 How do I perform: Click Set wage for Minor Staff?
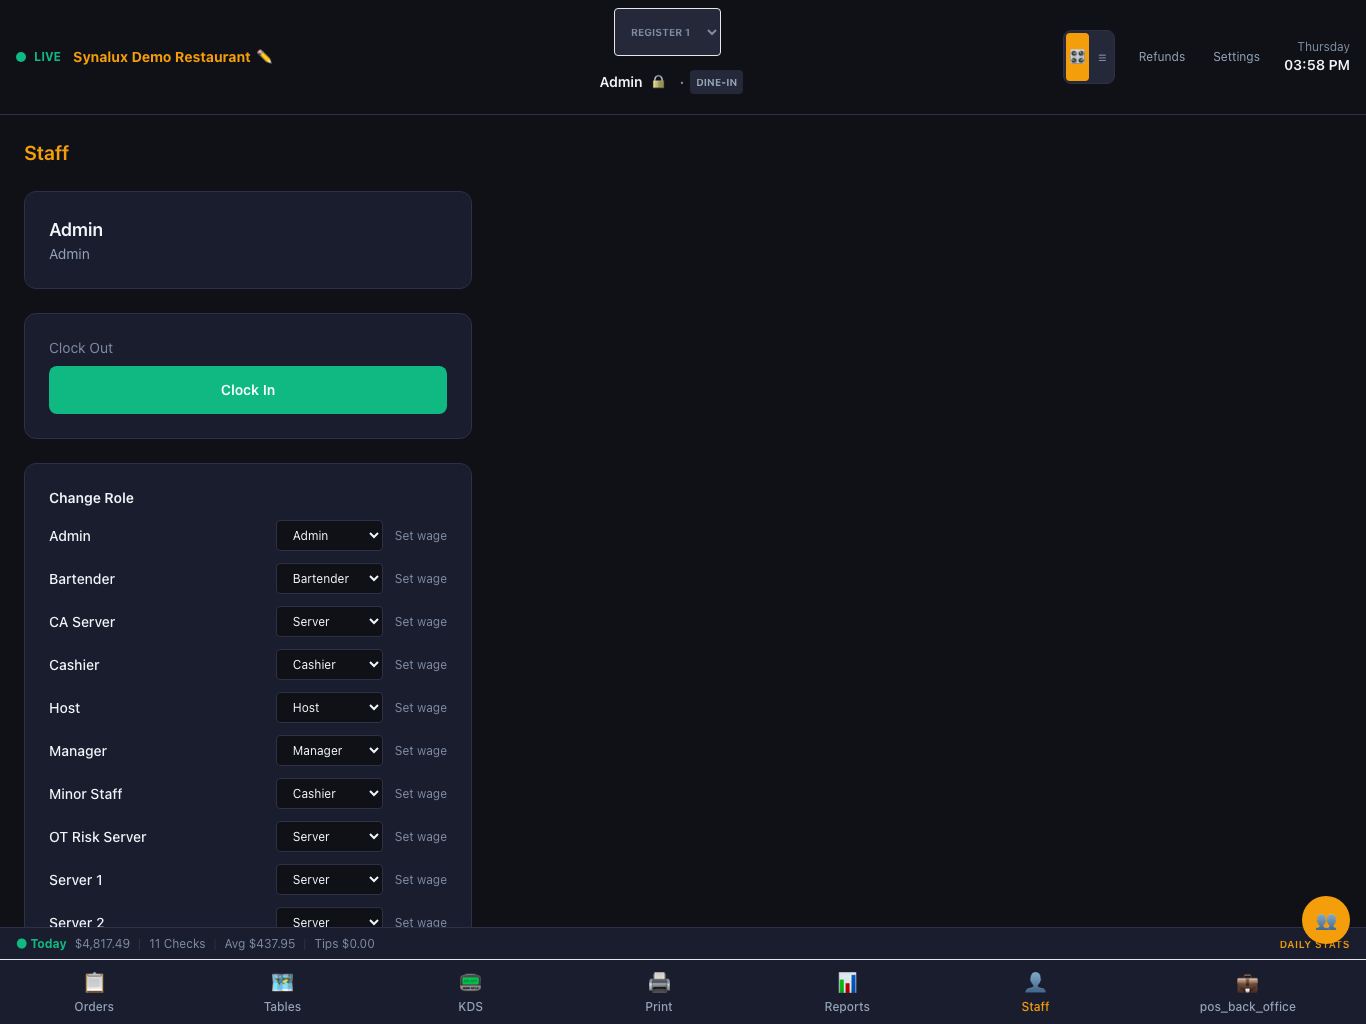click(x=421, y=794)
